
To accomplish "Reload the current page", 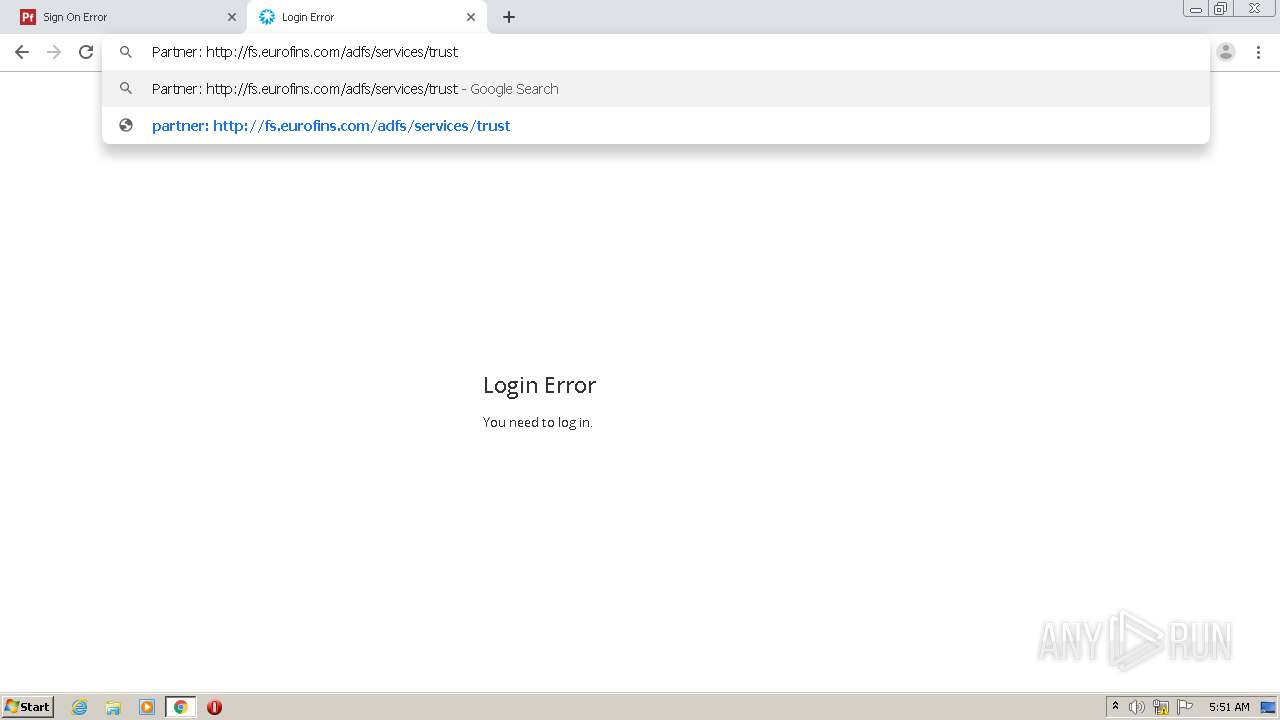I will (86, 52).
